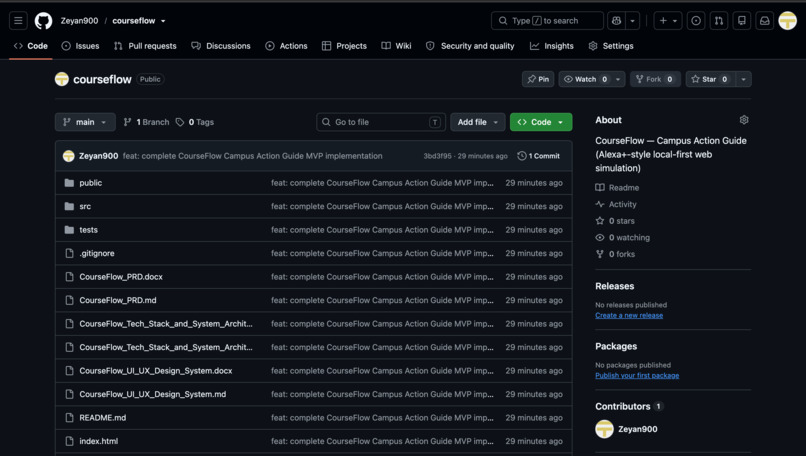806x456 pixels.
Task: Switch to Security and quality tab
Action: pyautogui.click(x=470, y=46)
